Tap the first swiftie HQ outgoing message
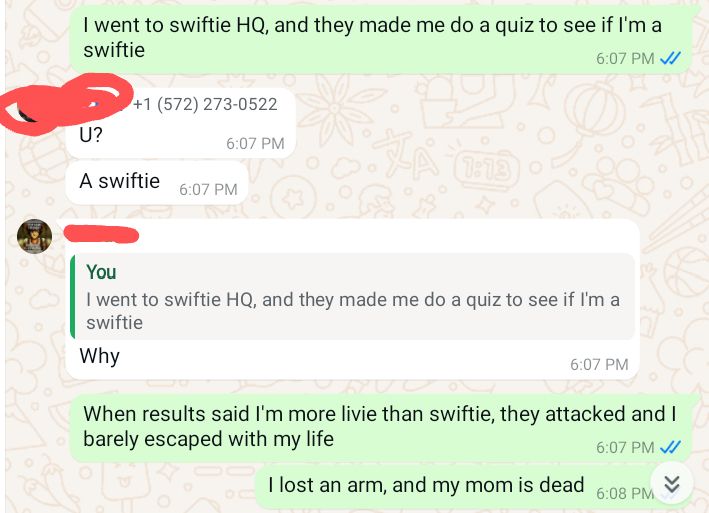 pos(381,39)
